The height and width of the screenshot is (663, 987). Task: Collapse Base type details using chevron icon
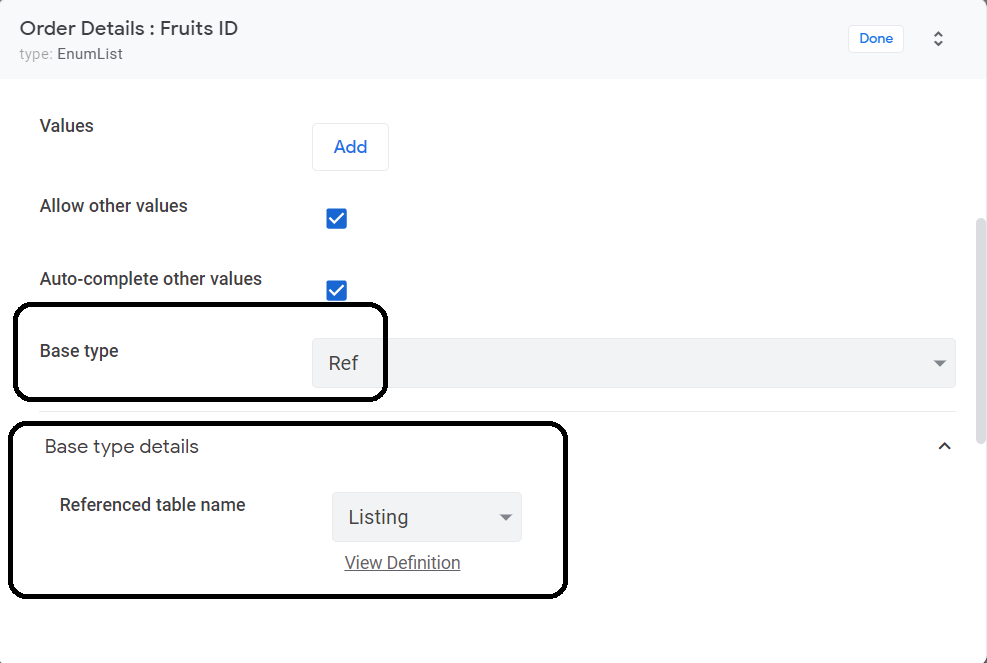[x=944, y=446]
